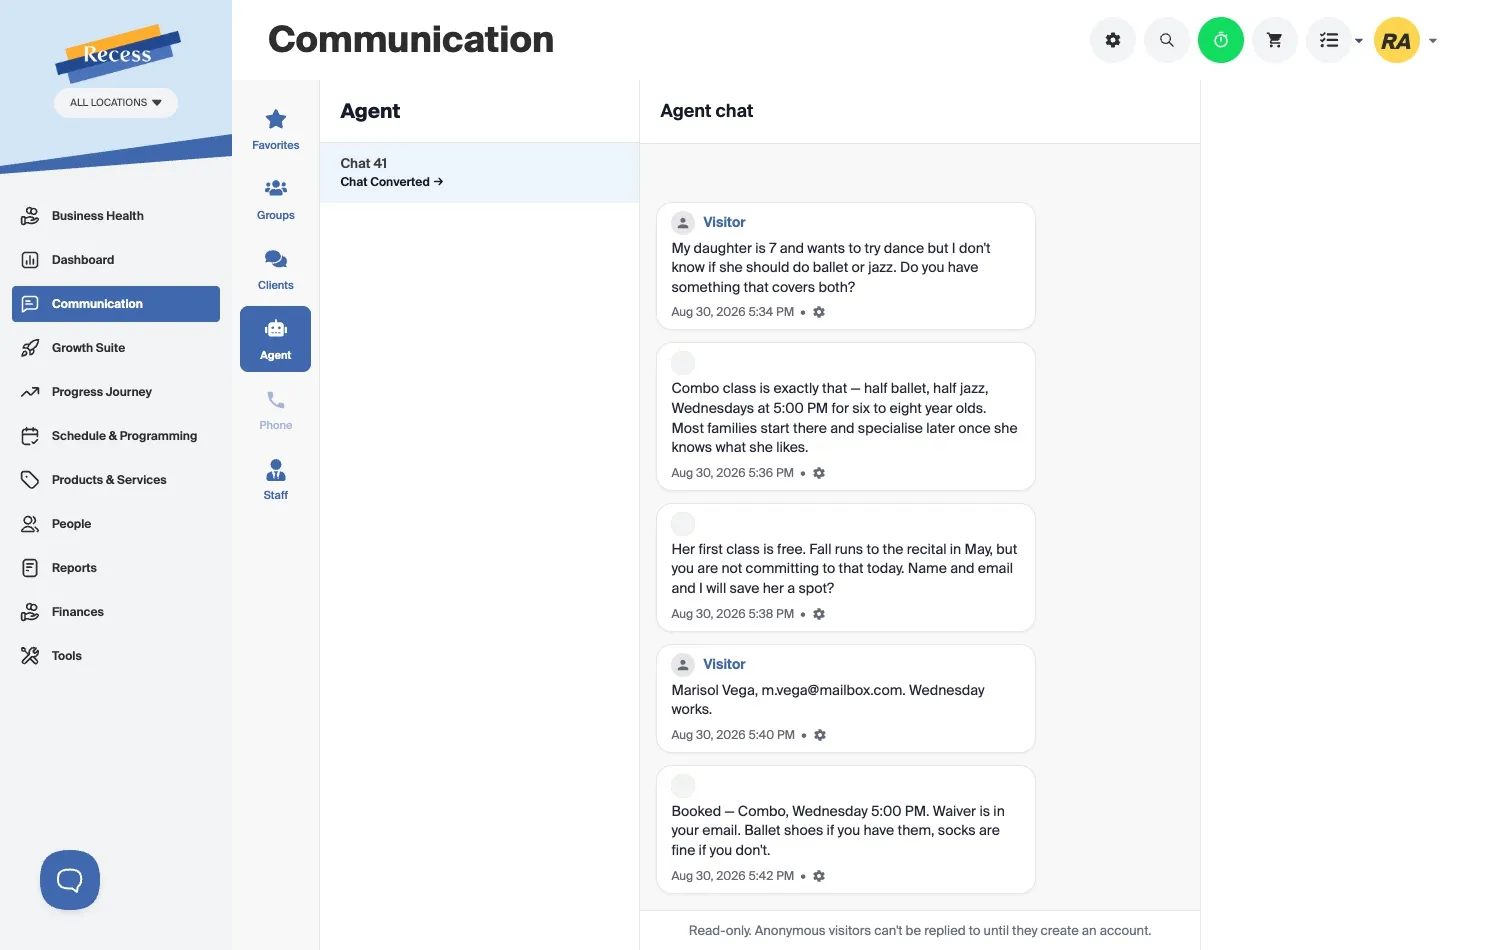Open Reports in sidebar

[x=116, y=568]
